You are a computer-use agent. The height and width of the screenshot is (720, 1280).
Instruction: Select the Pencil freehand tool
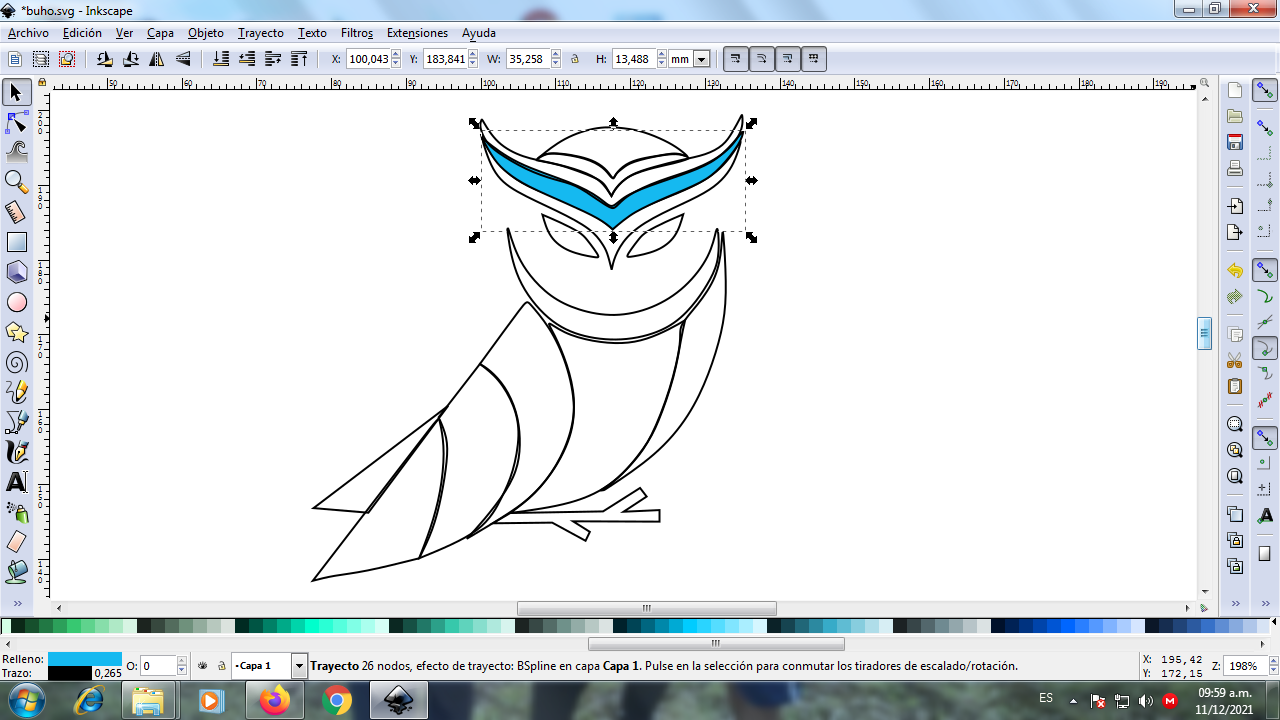16,392
